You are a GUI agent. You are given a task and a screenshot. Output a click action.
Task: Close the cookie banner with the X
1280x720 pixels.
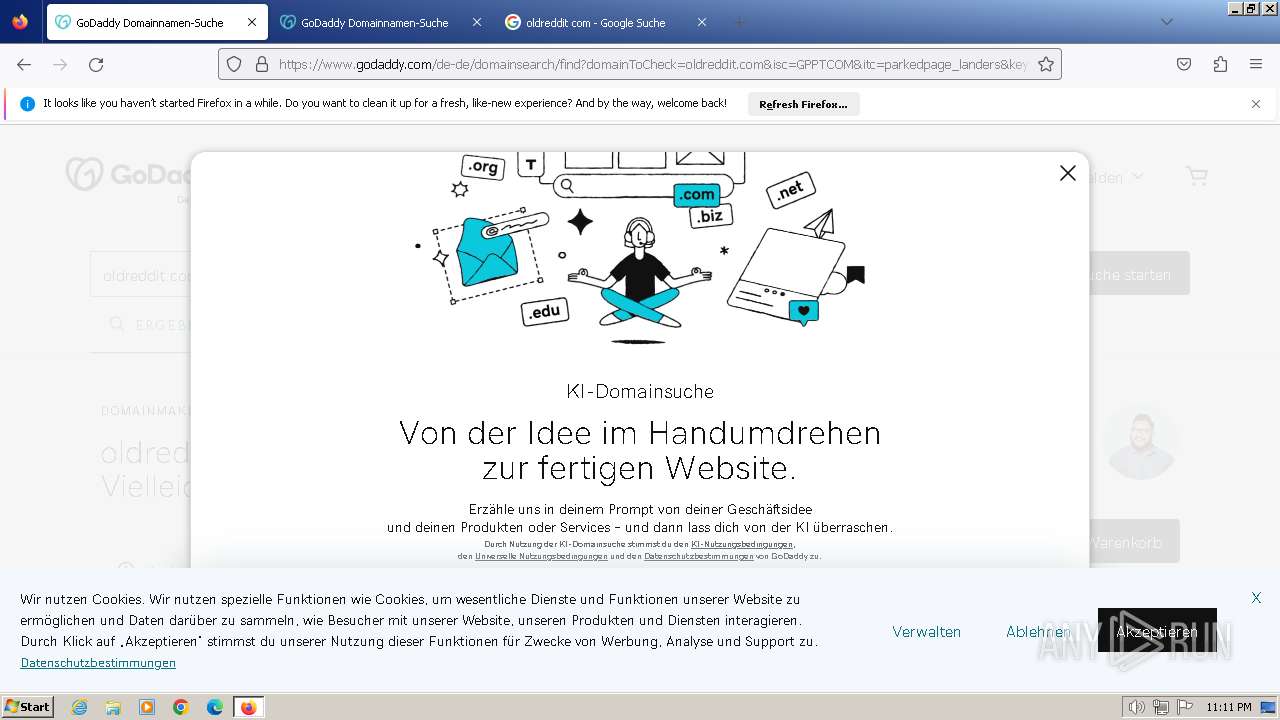1256,598
